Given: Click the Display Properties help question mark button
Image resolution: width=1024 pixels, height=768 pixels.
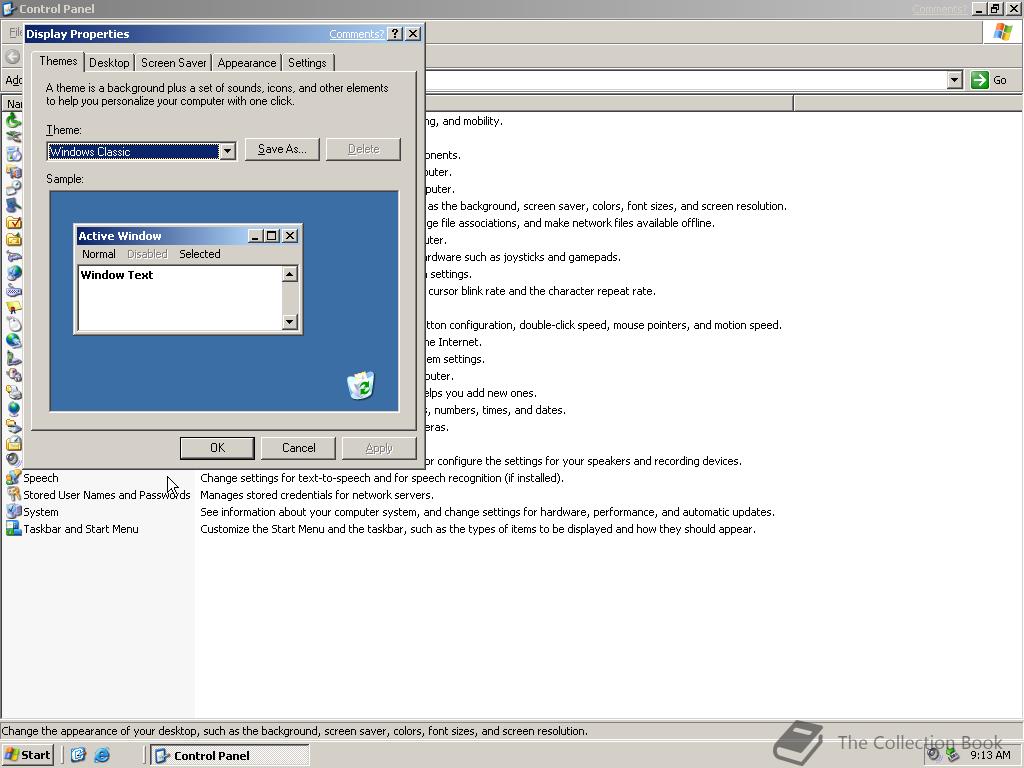Looking at the screenshot, I should coord(394,34).
